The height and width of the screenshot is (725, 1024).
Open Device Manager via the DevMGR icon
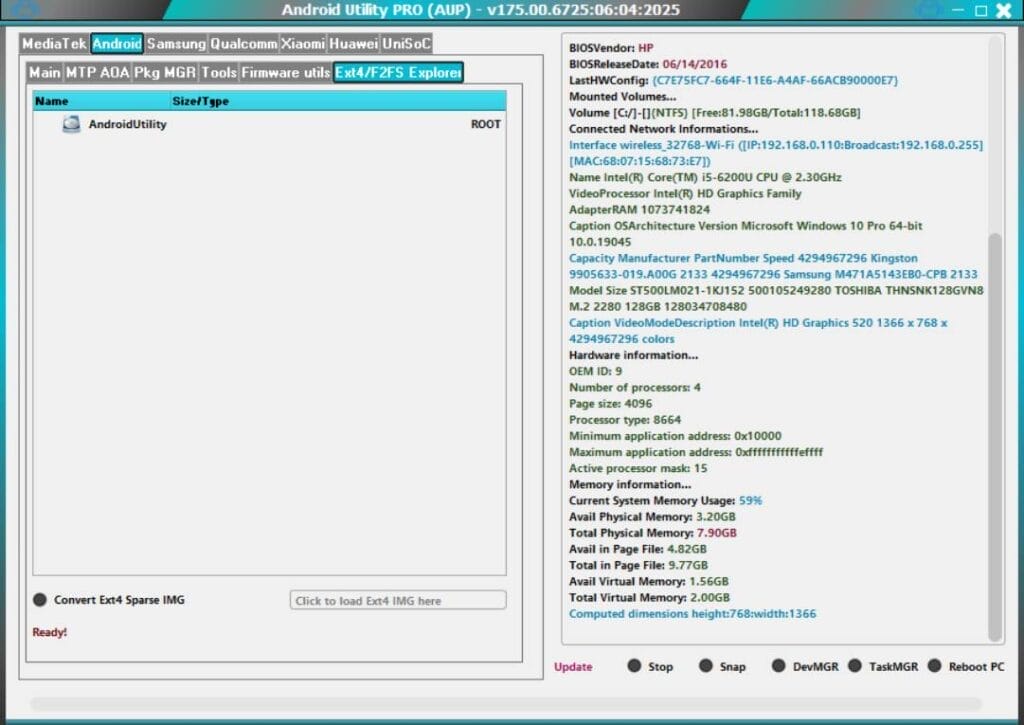779,666
